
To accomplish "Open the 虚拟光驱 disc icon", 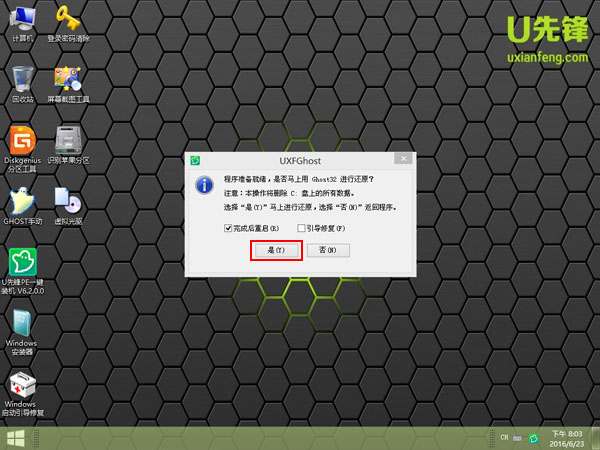I will (68, 206).
